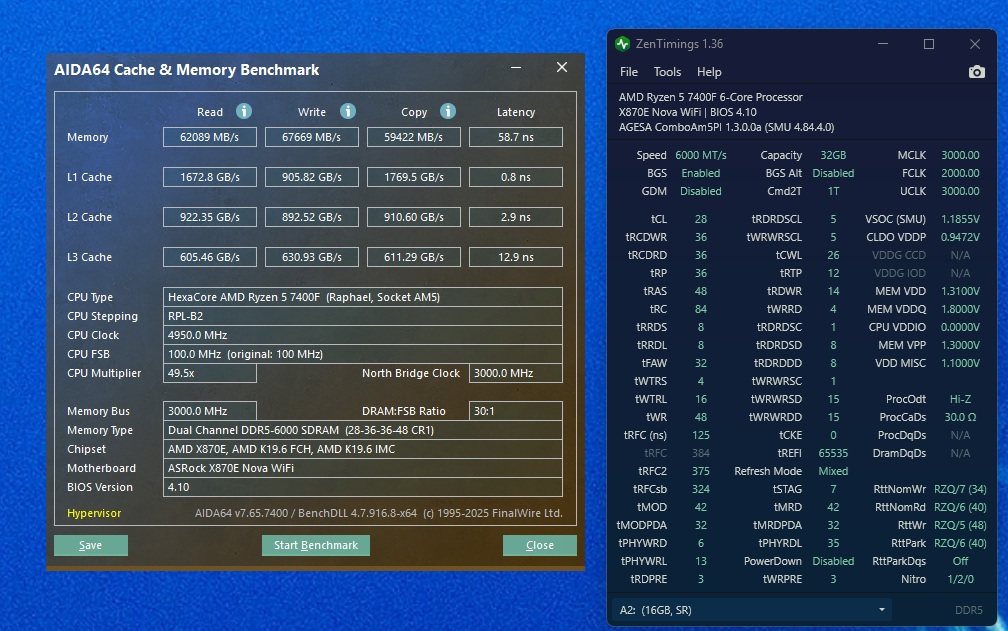Click the Write info icon in AIDA64
This screenshot has height=631, width=1008.
coord(348,111)
